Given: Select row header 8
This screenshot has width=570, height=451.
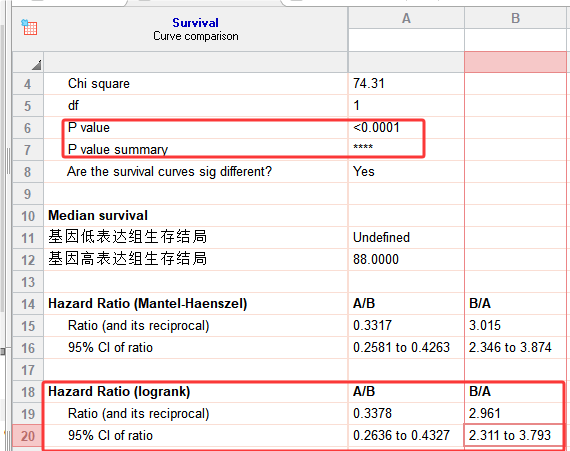Looking at the screenshot, I should coord(28,172).
